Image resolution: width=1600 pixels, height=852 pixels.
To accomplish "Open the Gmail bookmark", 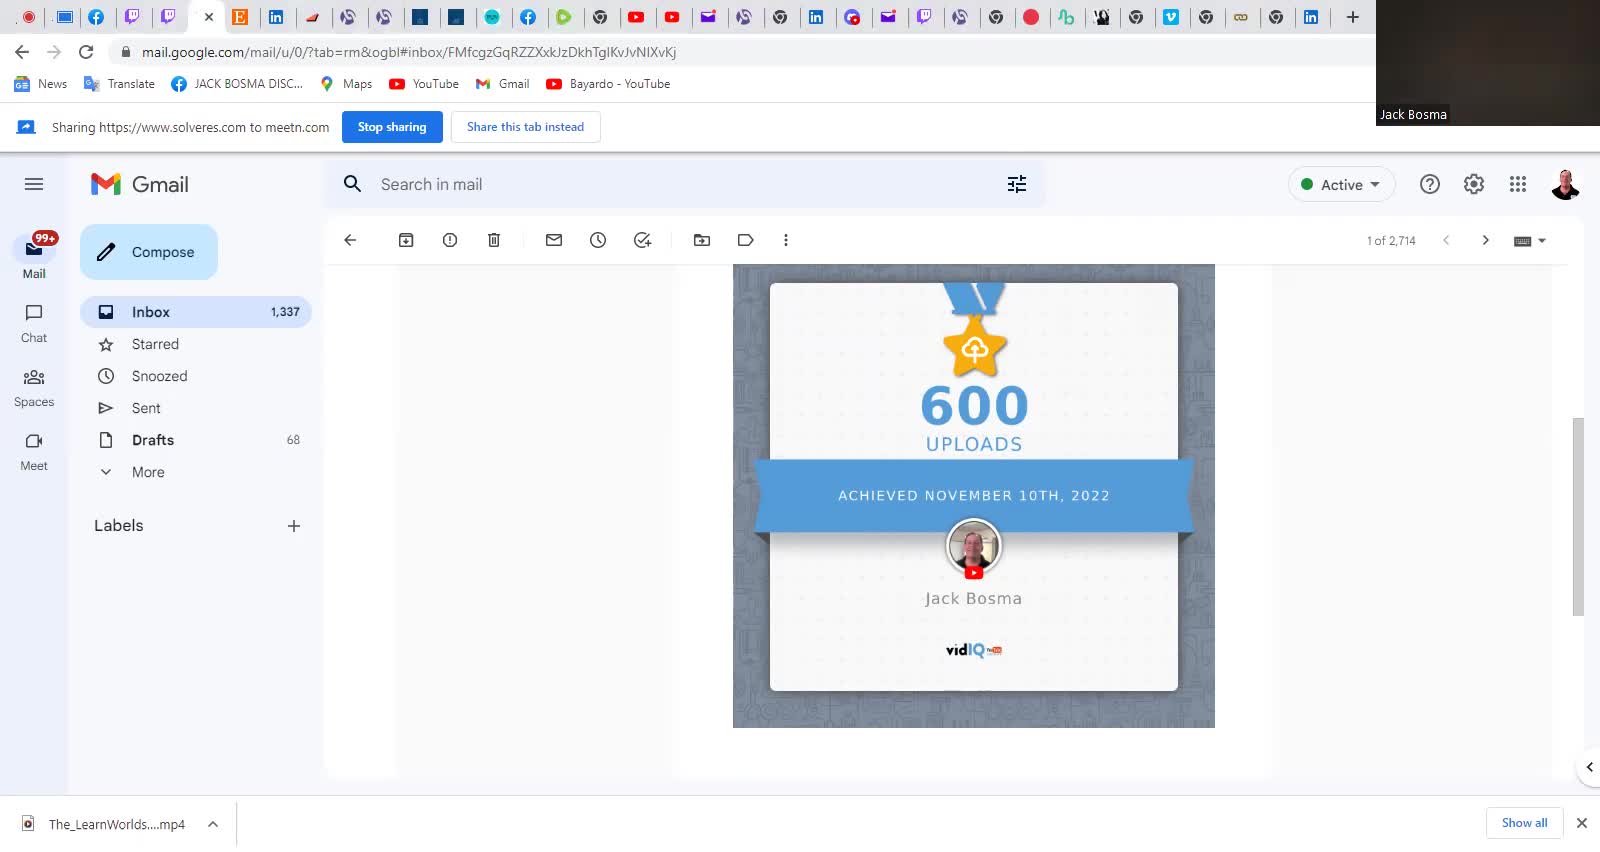I will tap(502, 84).
